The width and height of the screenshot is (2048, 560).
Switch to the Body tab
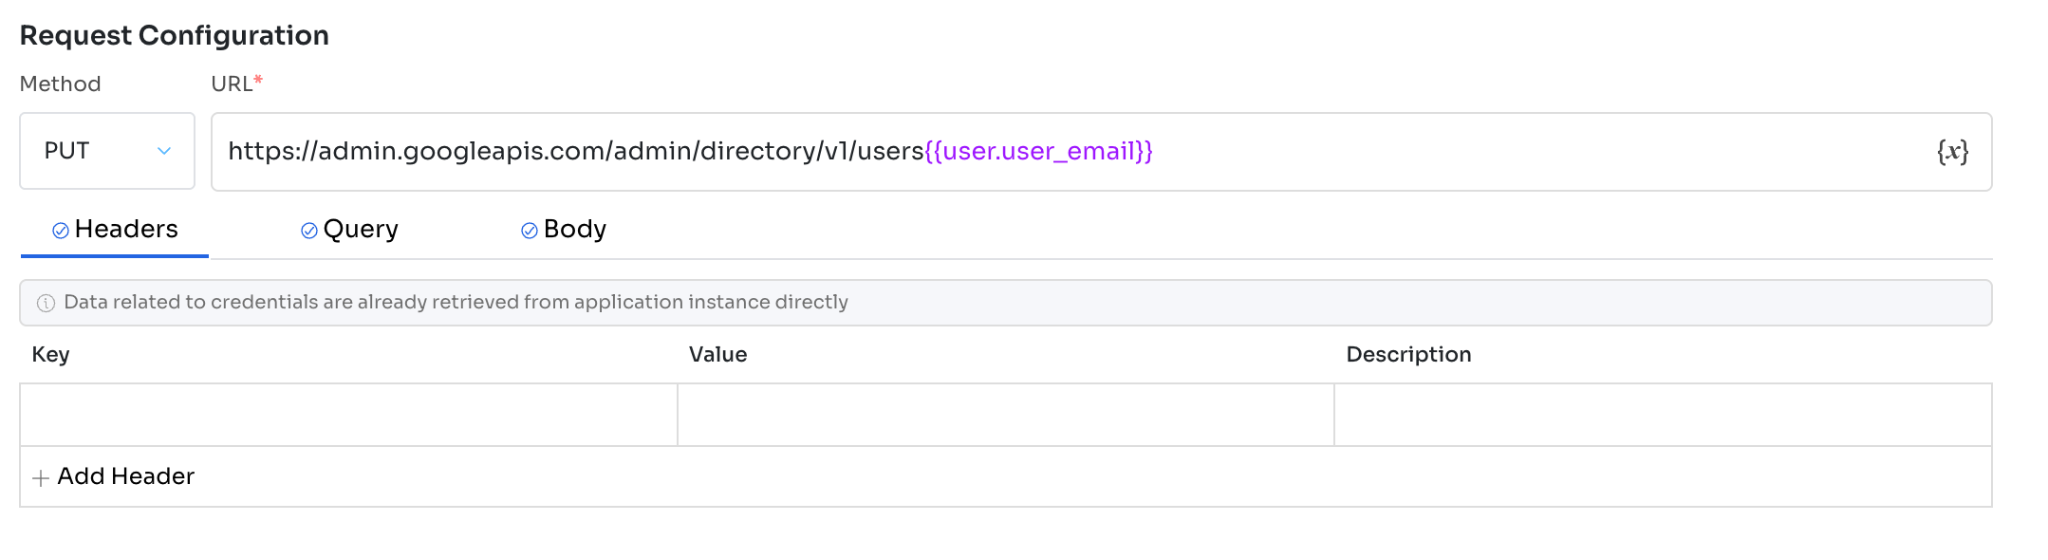tap(574, 230)
